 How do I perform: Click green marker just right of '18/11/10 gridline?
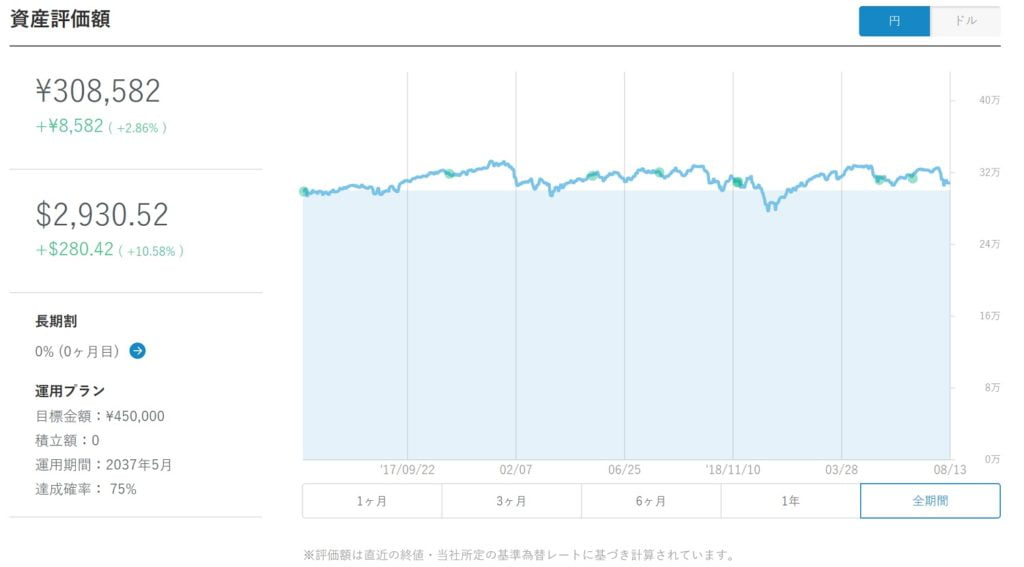[737, 182]
